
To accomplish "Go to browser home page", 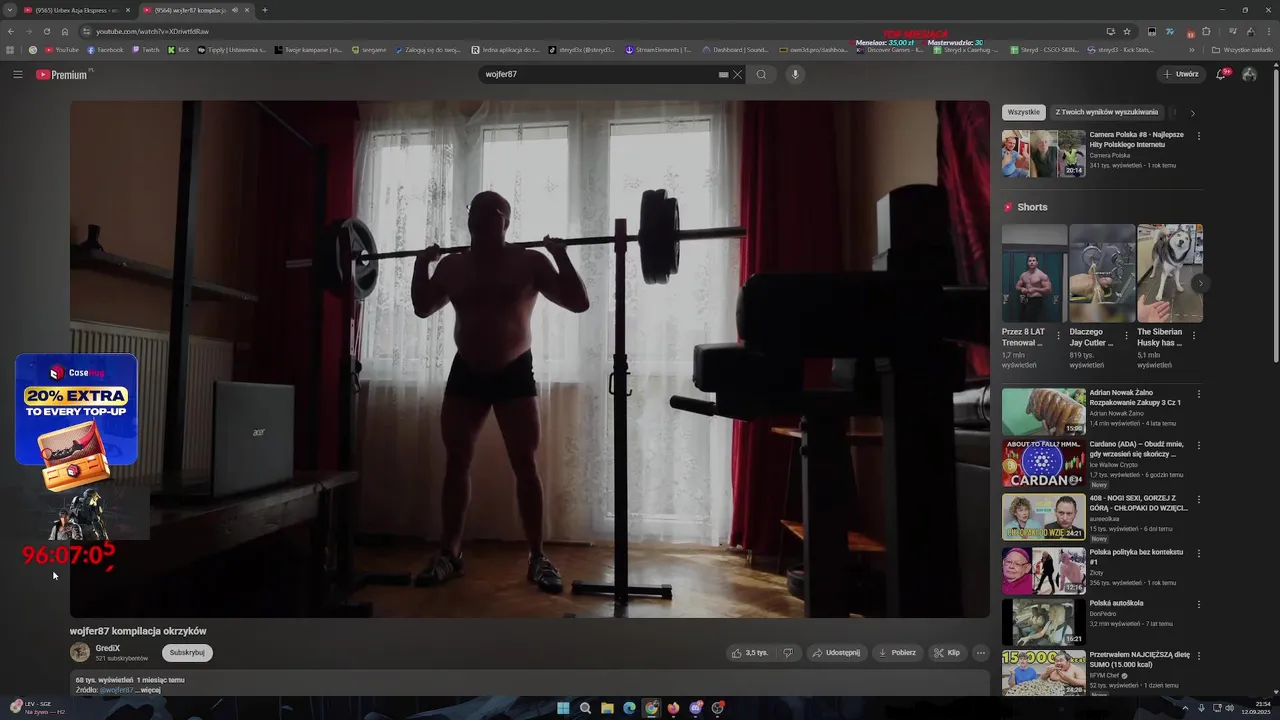I will [65, 31].
